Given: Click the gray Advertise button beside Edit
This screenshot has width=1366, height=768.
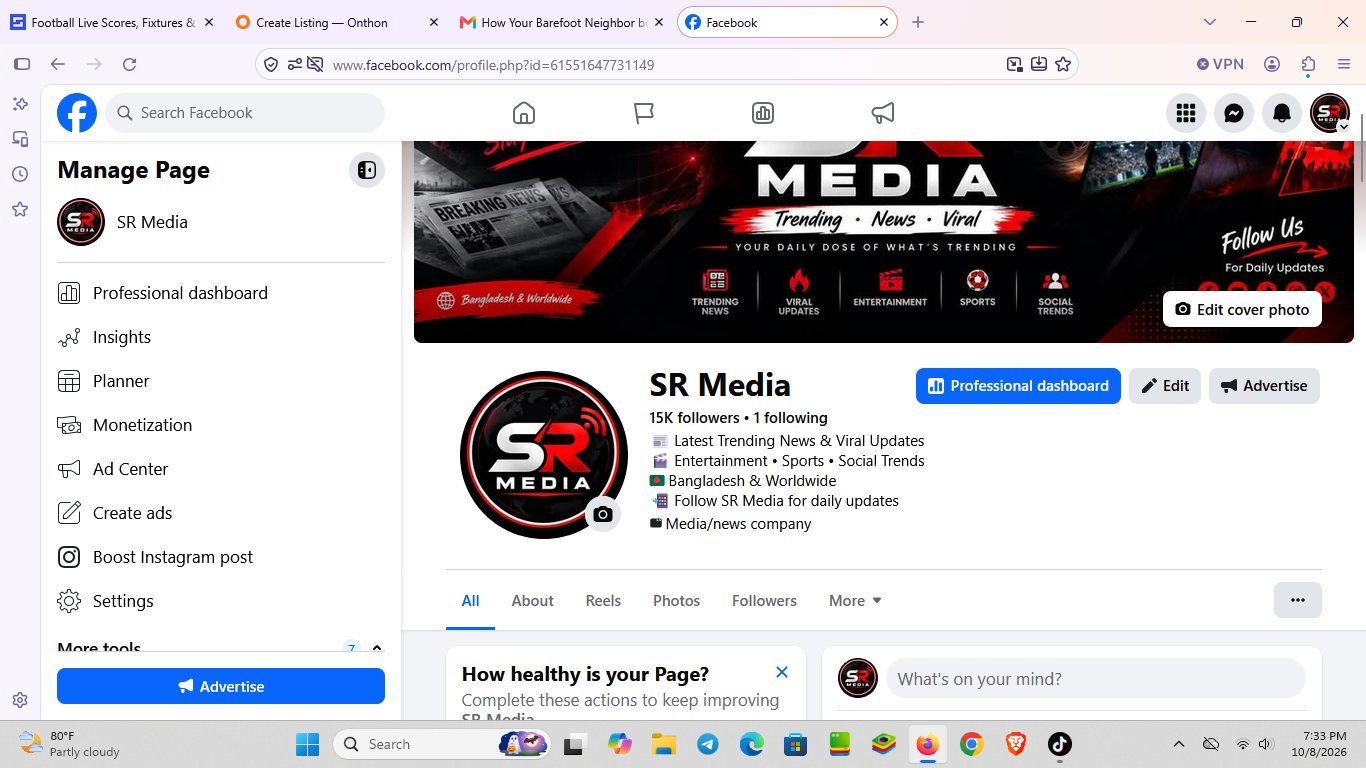Looking at the screenshot, I should (x=1264, y=386).
